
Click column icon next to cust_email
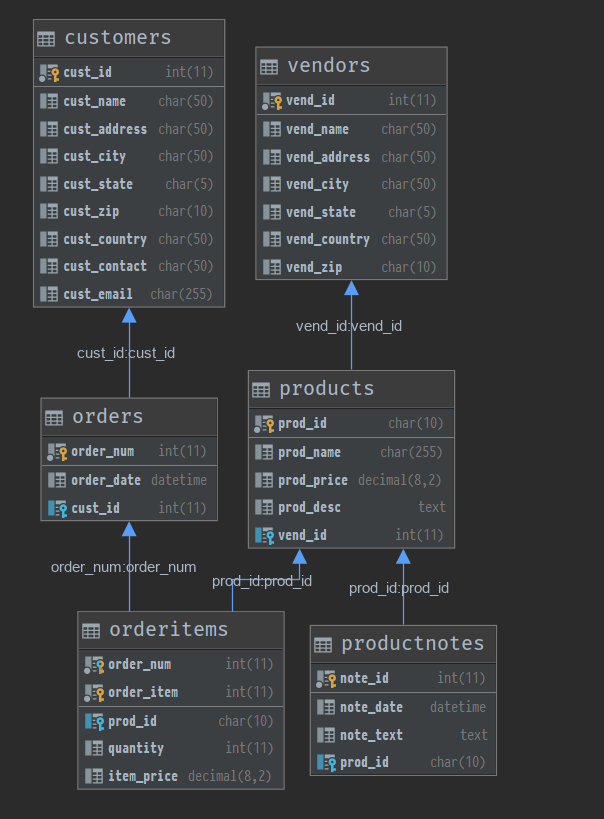(x=49, y=295)
